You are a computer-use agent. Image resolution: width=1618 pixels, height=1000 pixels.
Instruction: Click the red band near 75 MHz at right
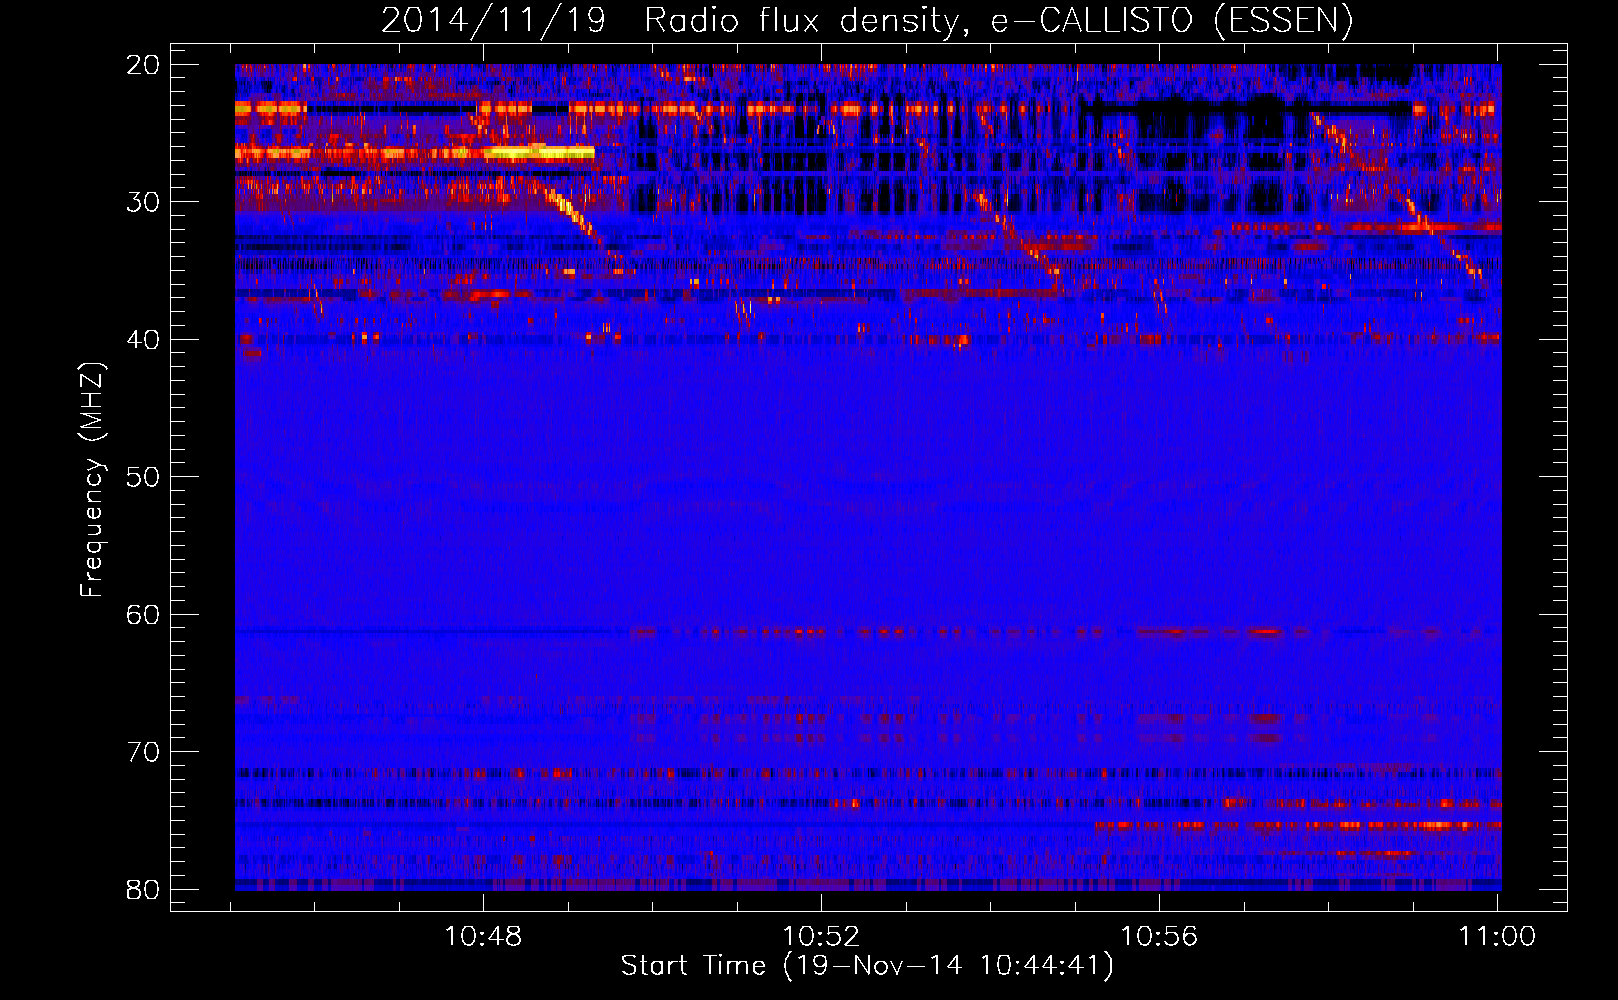point(1298,825)
